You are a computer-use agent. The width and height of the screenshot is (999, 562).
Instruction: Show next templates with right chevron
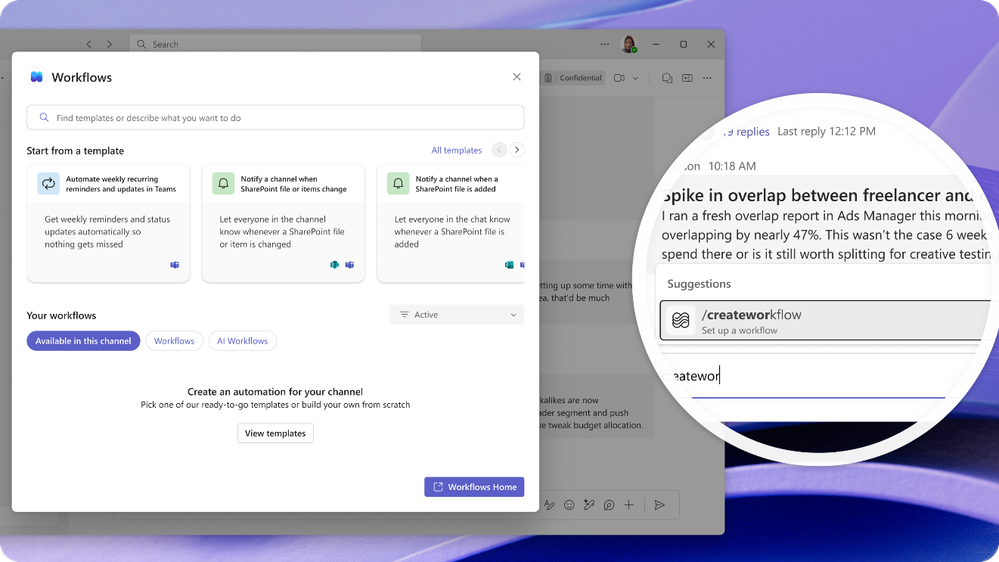click(x=517, y=150)
